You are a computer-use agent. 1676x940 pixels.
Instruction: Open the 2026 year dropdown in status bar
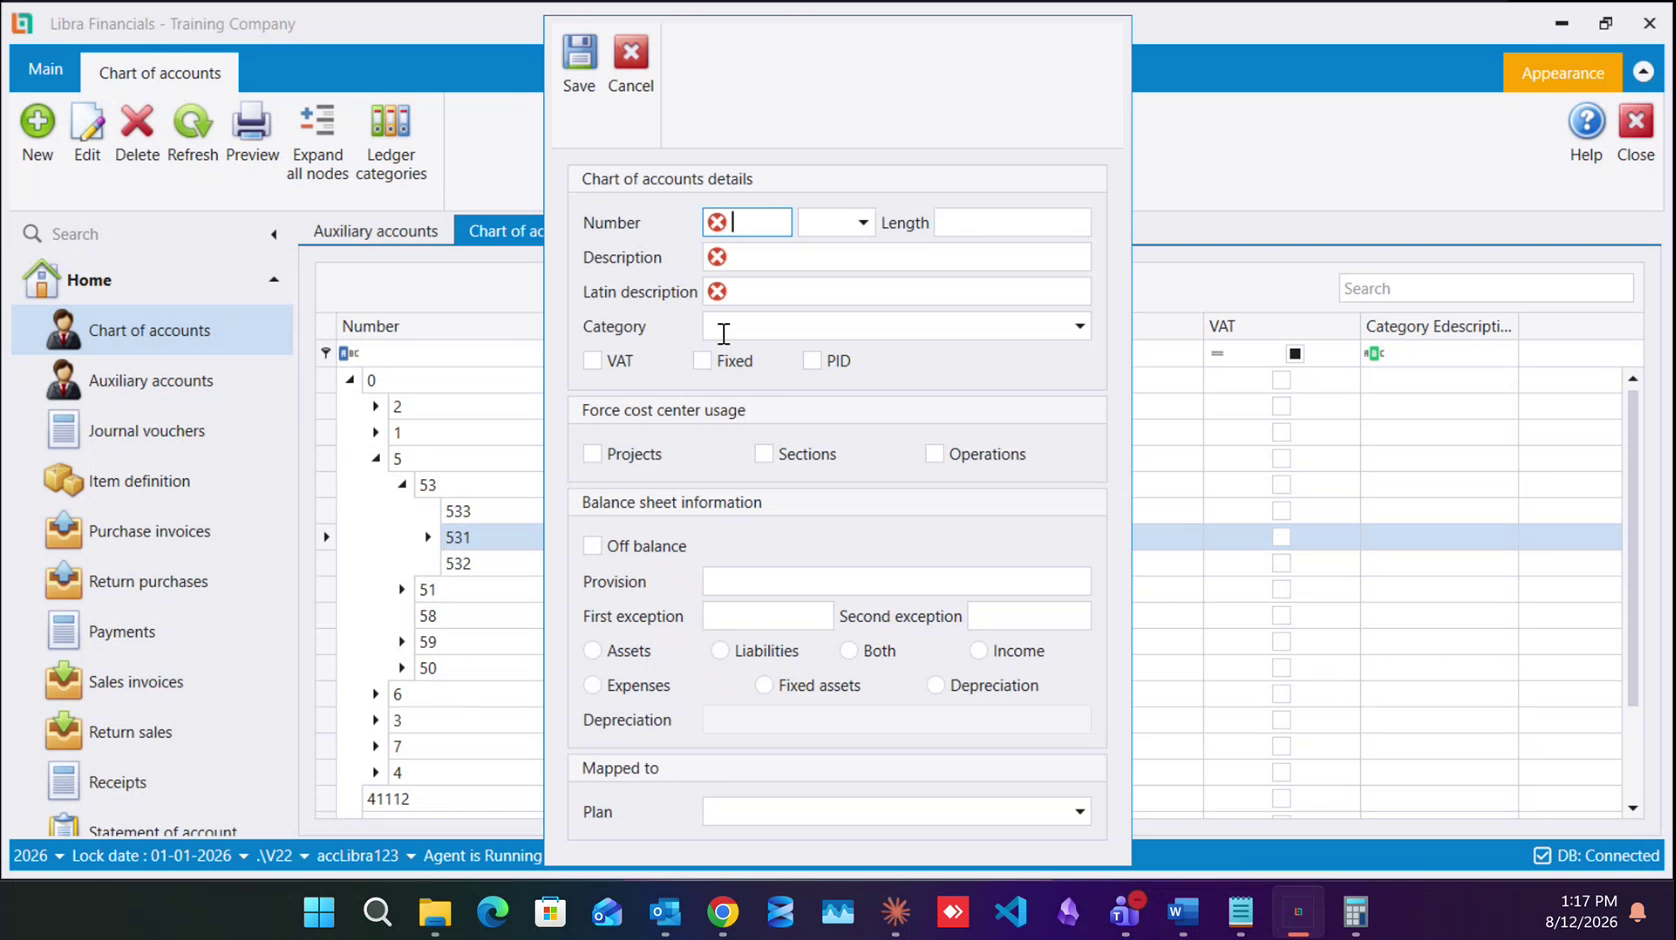pyautogui.click(x=39, y=856)
